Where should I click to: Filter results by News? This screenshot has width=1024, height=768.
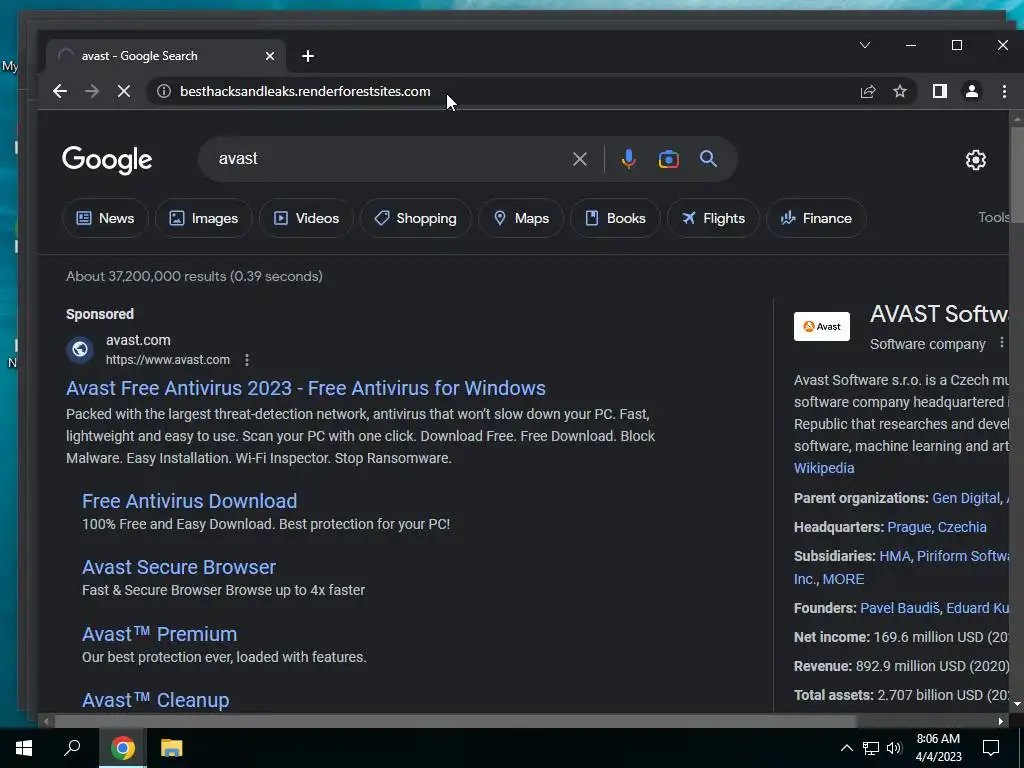click(x=105, y=218)
